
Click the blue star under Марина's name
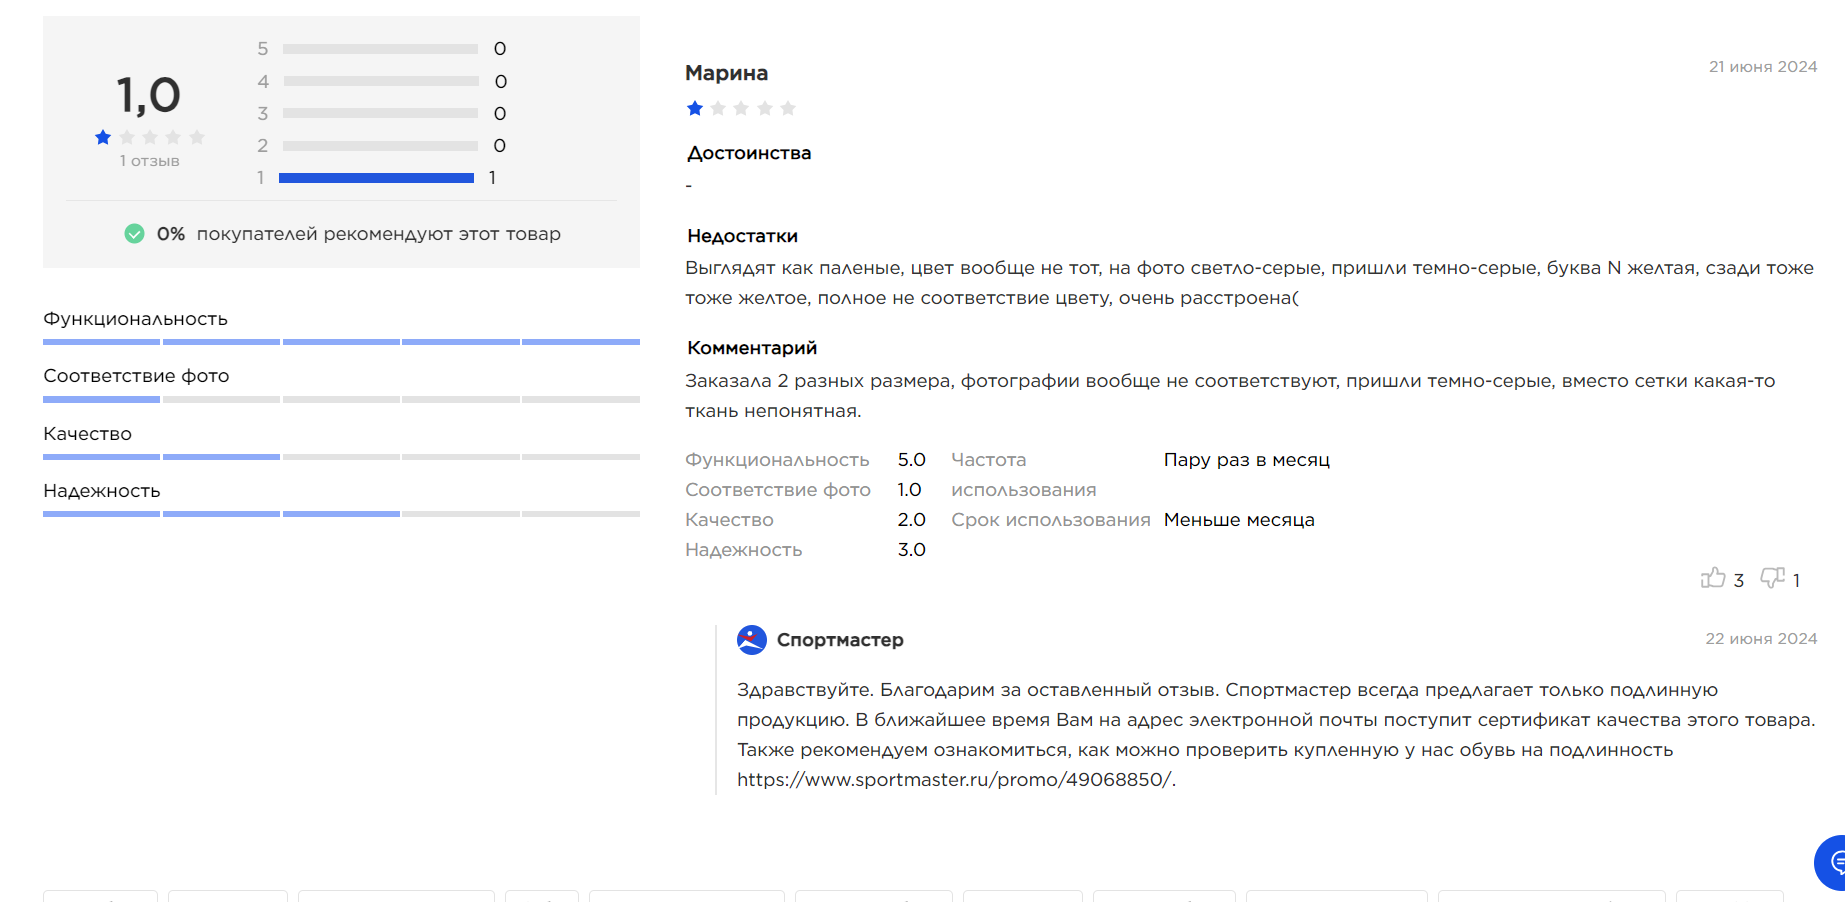[695, 108]
